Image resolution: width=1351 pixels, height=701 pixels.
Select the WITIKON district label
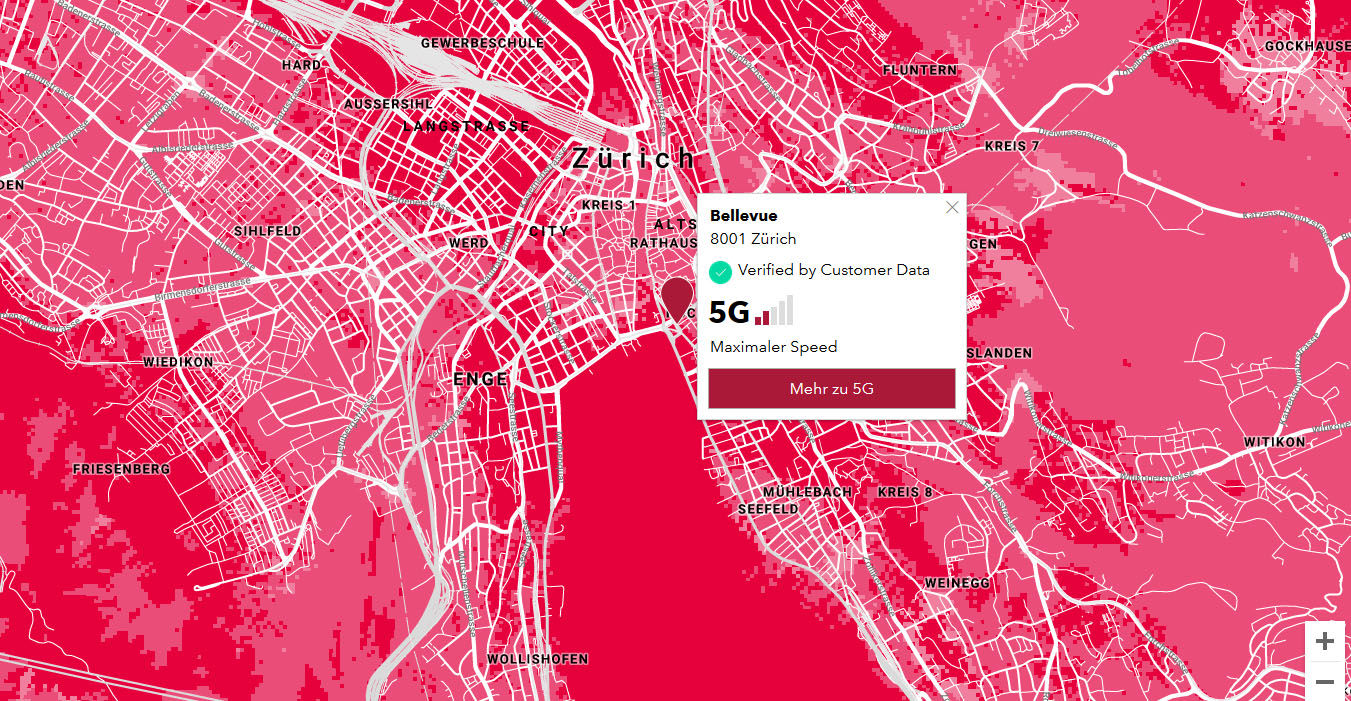point(1274,442)
